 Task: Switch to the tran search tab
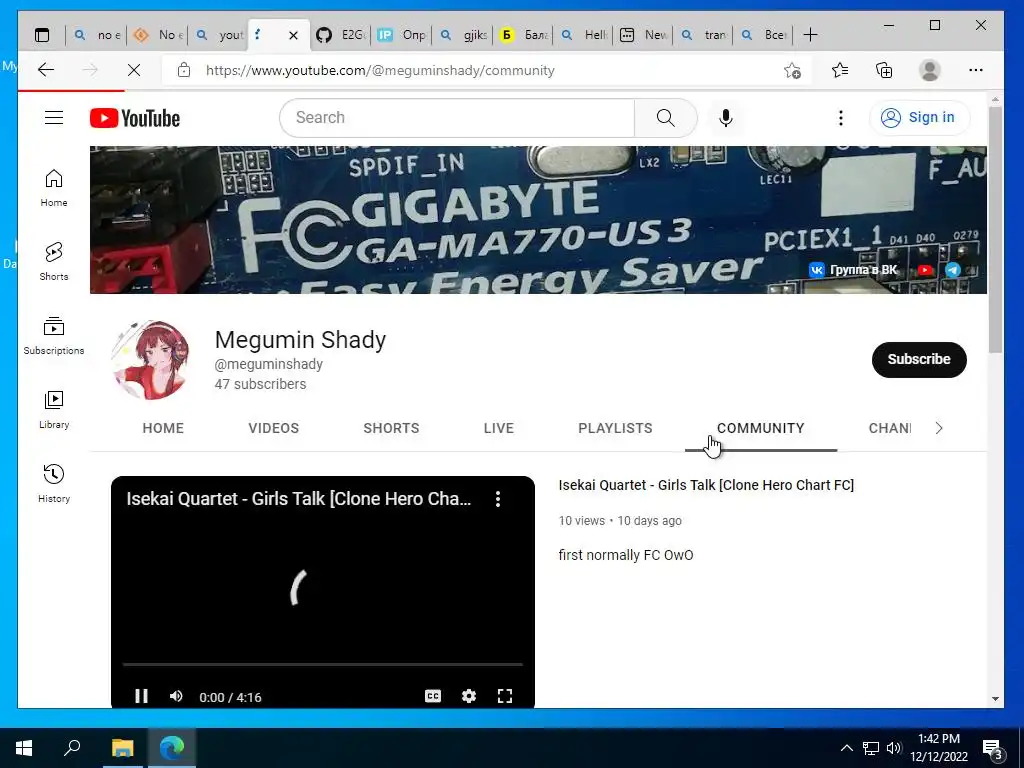click(x=704, y=35)
